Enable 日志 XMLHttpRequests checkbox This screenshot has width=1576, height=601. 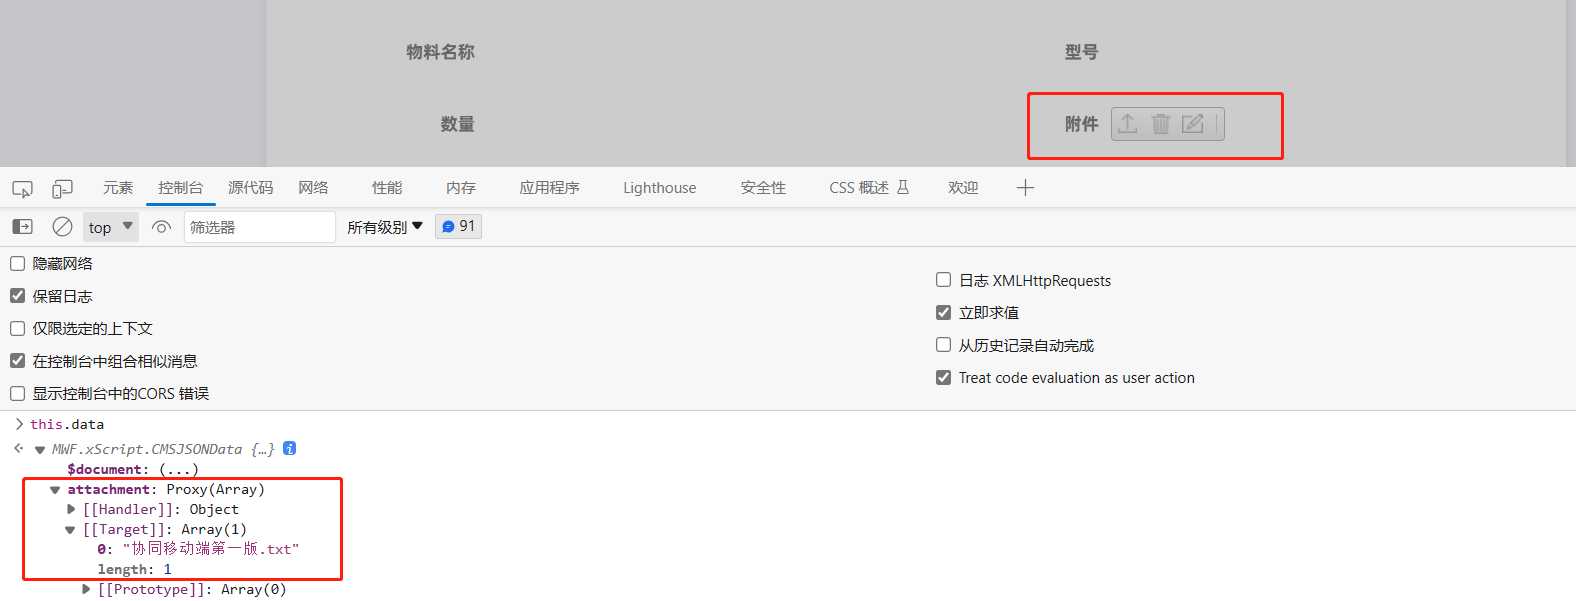point(943,280)
